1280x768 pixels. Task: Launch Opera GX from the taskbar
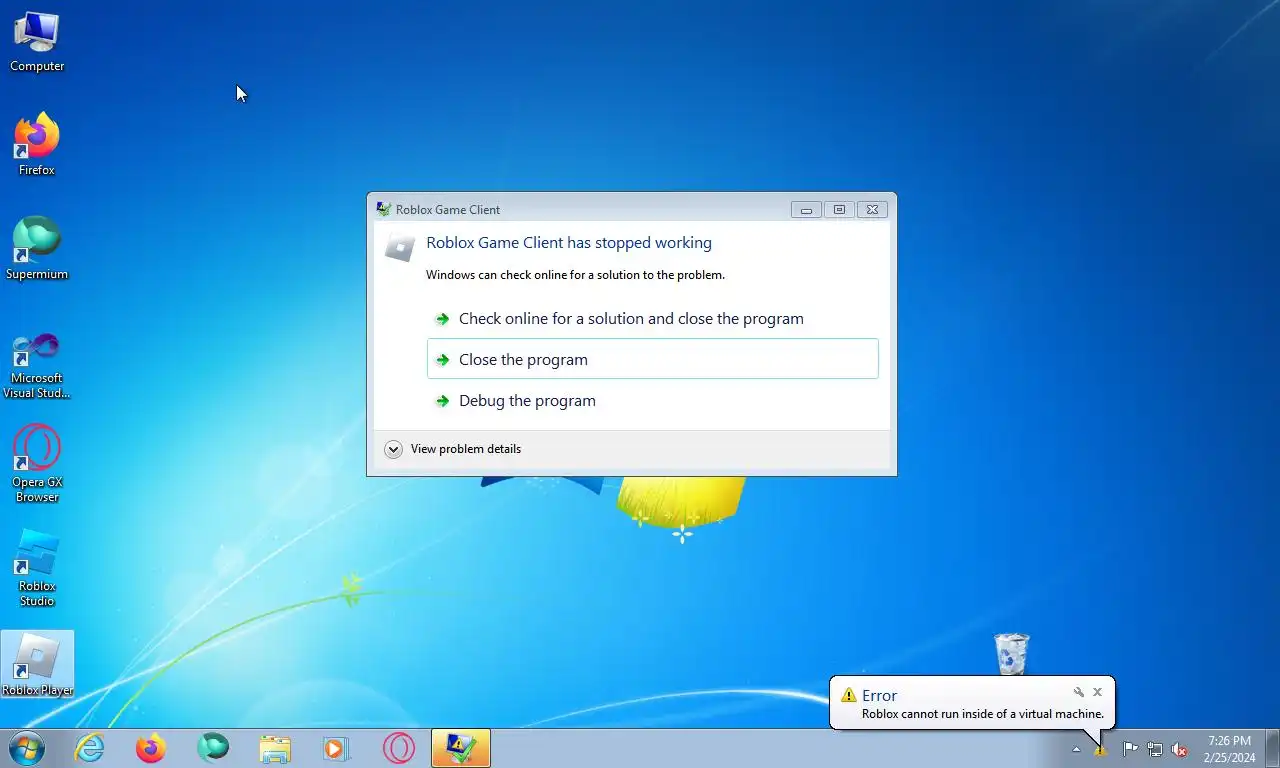coord(398,748)
